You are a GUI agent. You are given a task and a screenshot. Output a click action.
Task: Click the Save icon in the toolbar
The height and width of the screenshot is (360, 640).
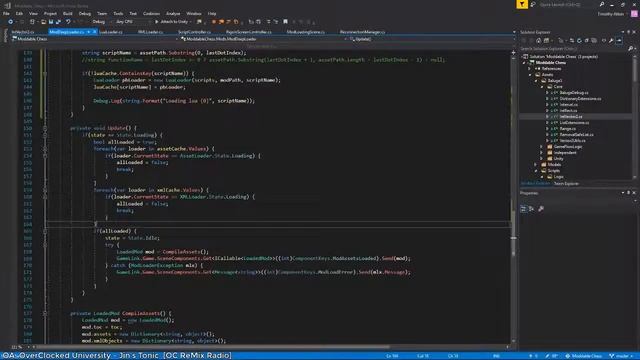[51, 22]
